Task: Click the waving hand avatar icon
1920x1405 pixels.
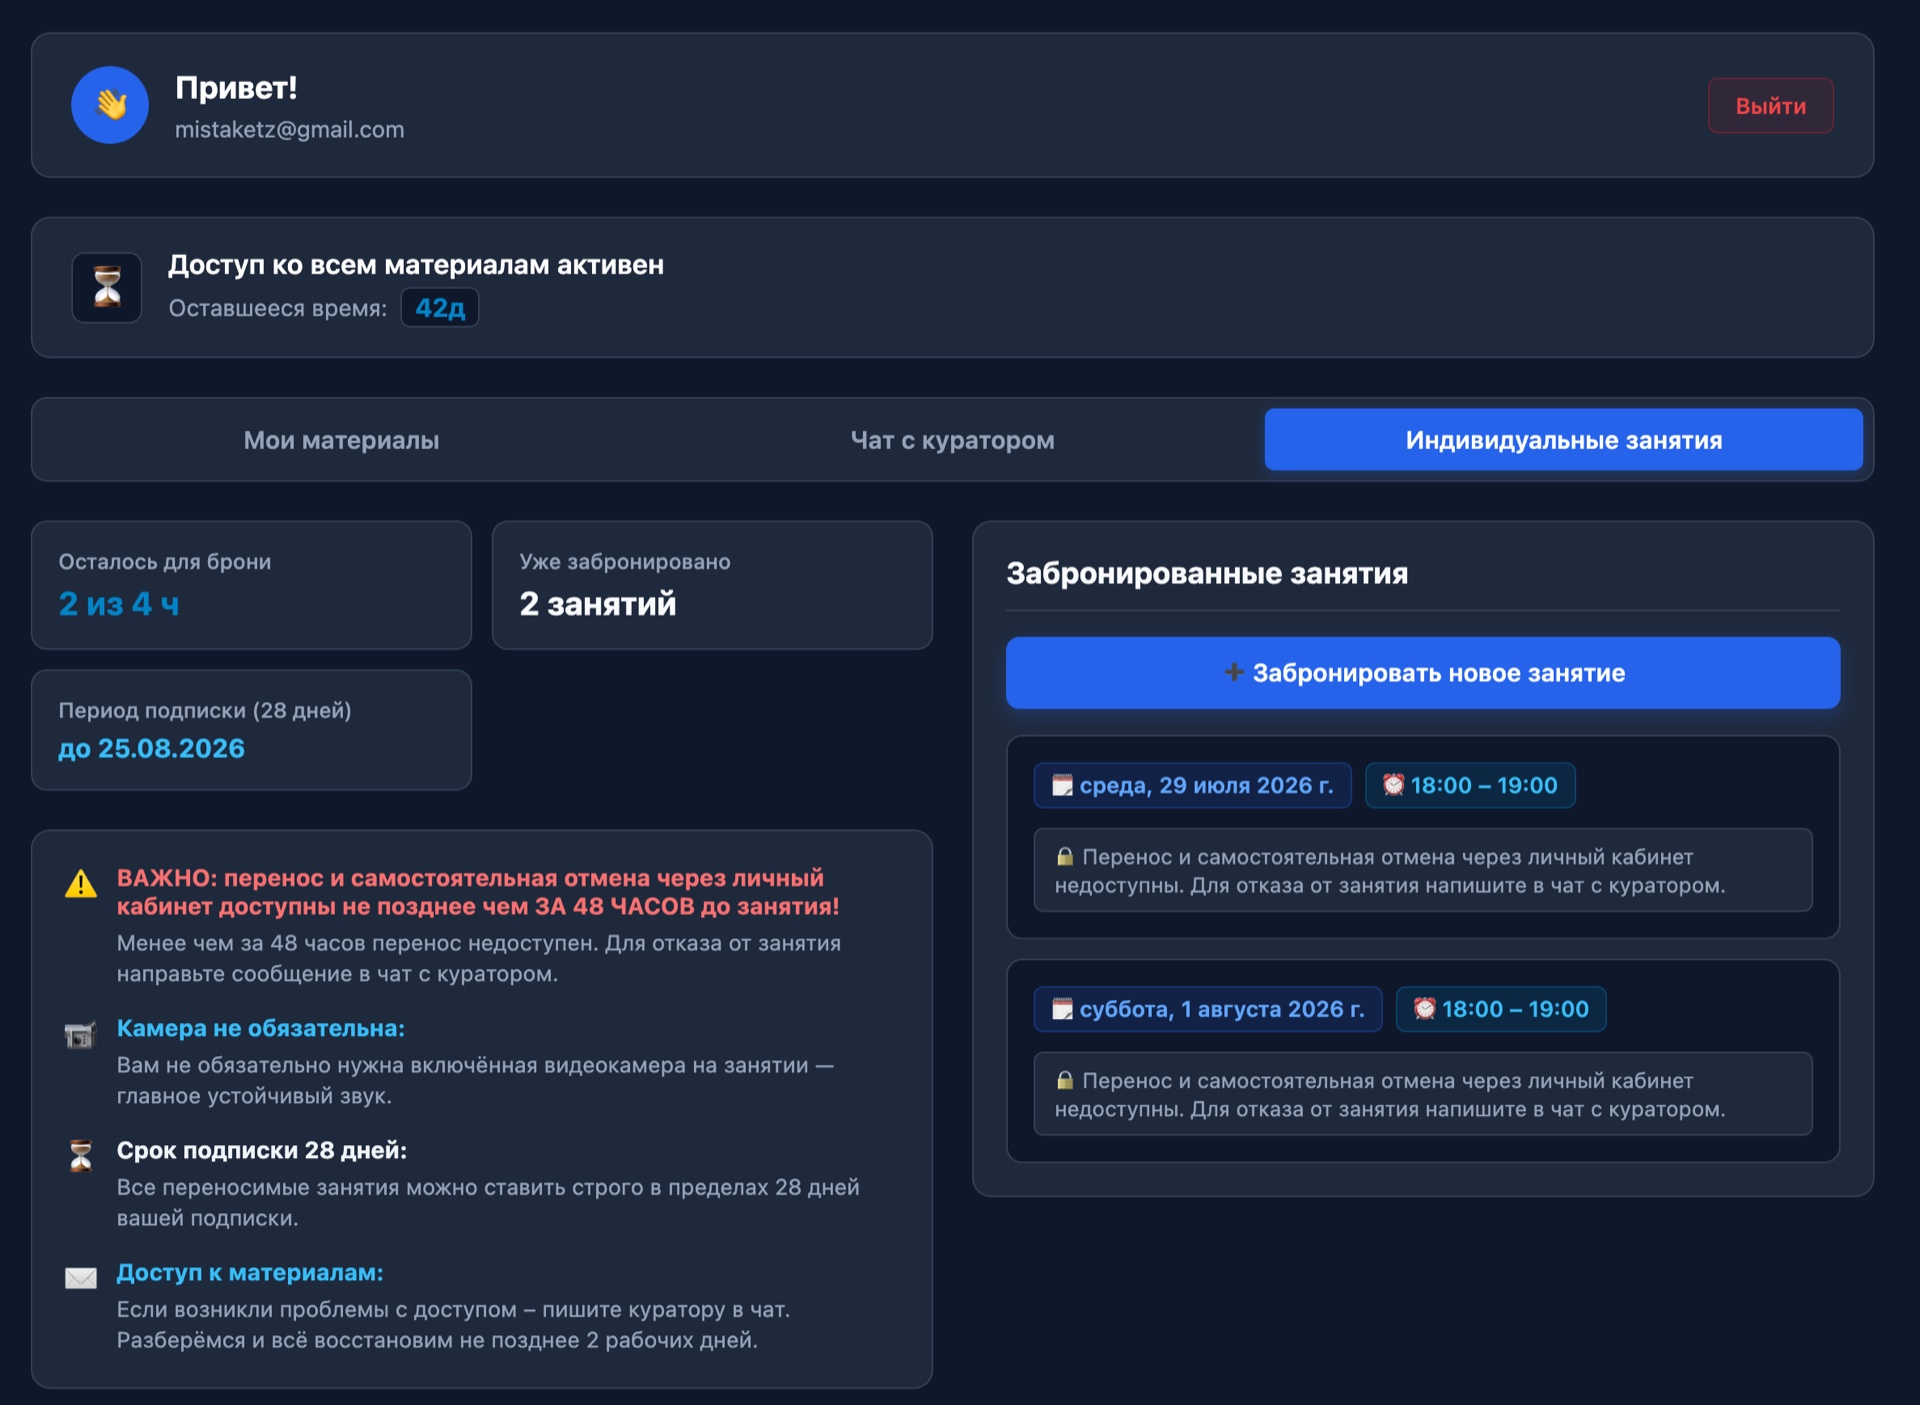Action: (110, 105)
